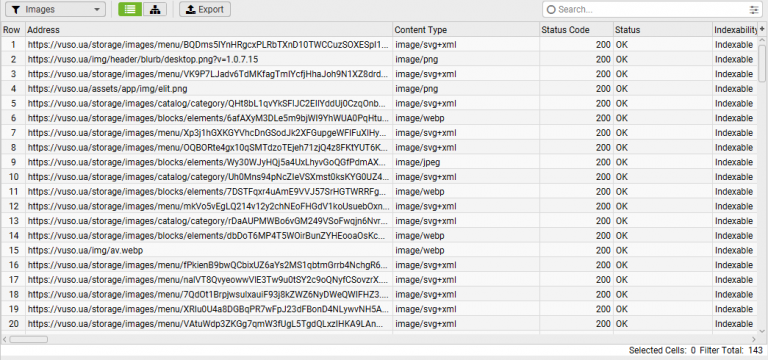Screen dimensions: 768x360
Task: Select the menu/Xp3j1hGXKGY address
Action: (209, 133)
